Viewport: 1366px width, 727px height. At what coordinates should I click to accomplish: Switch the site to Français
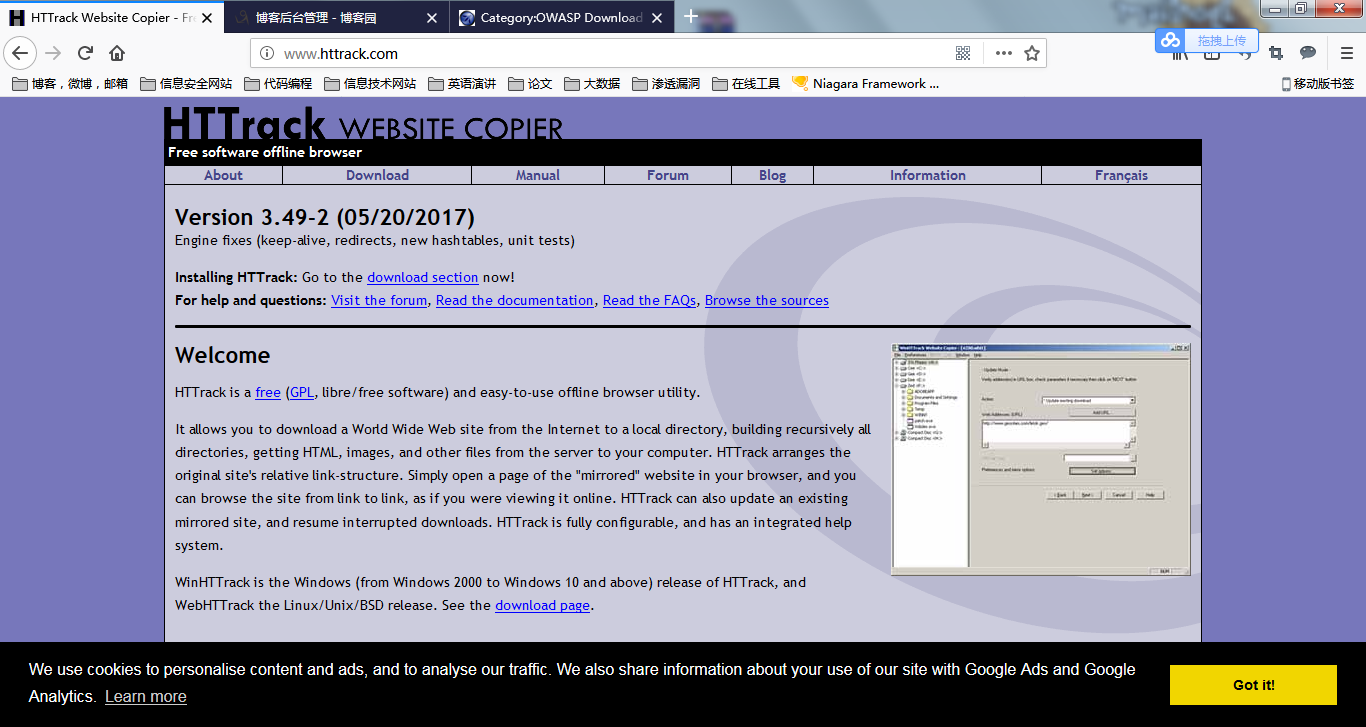(1121, 175)
